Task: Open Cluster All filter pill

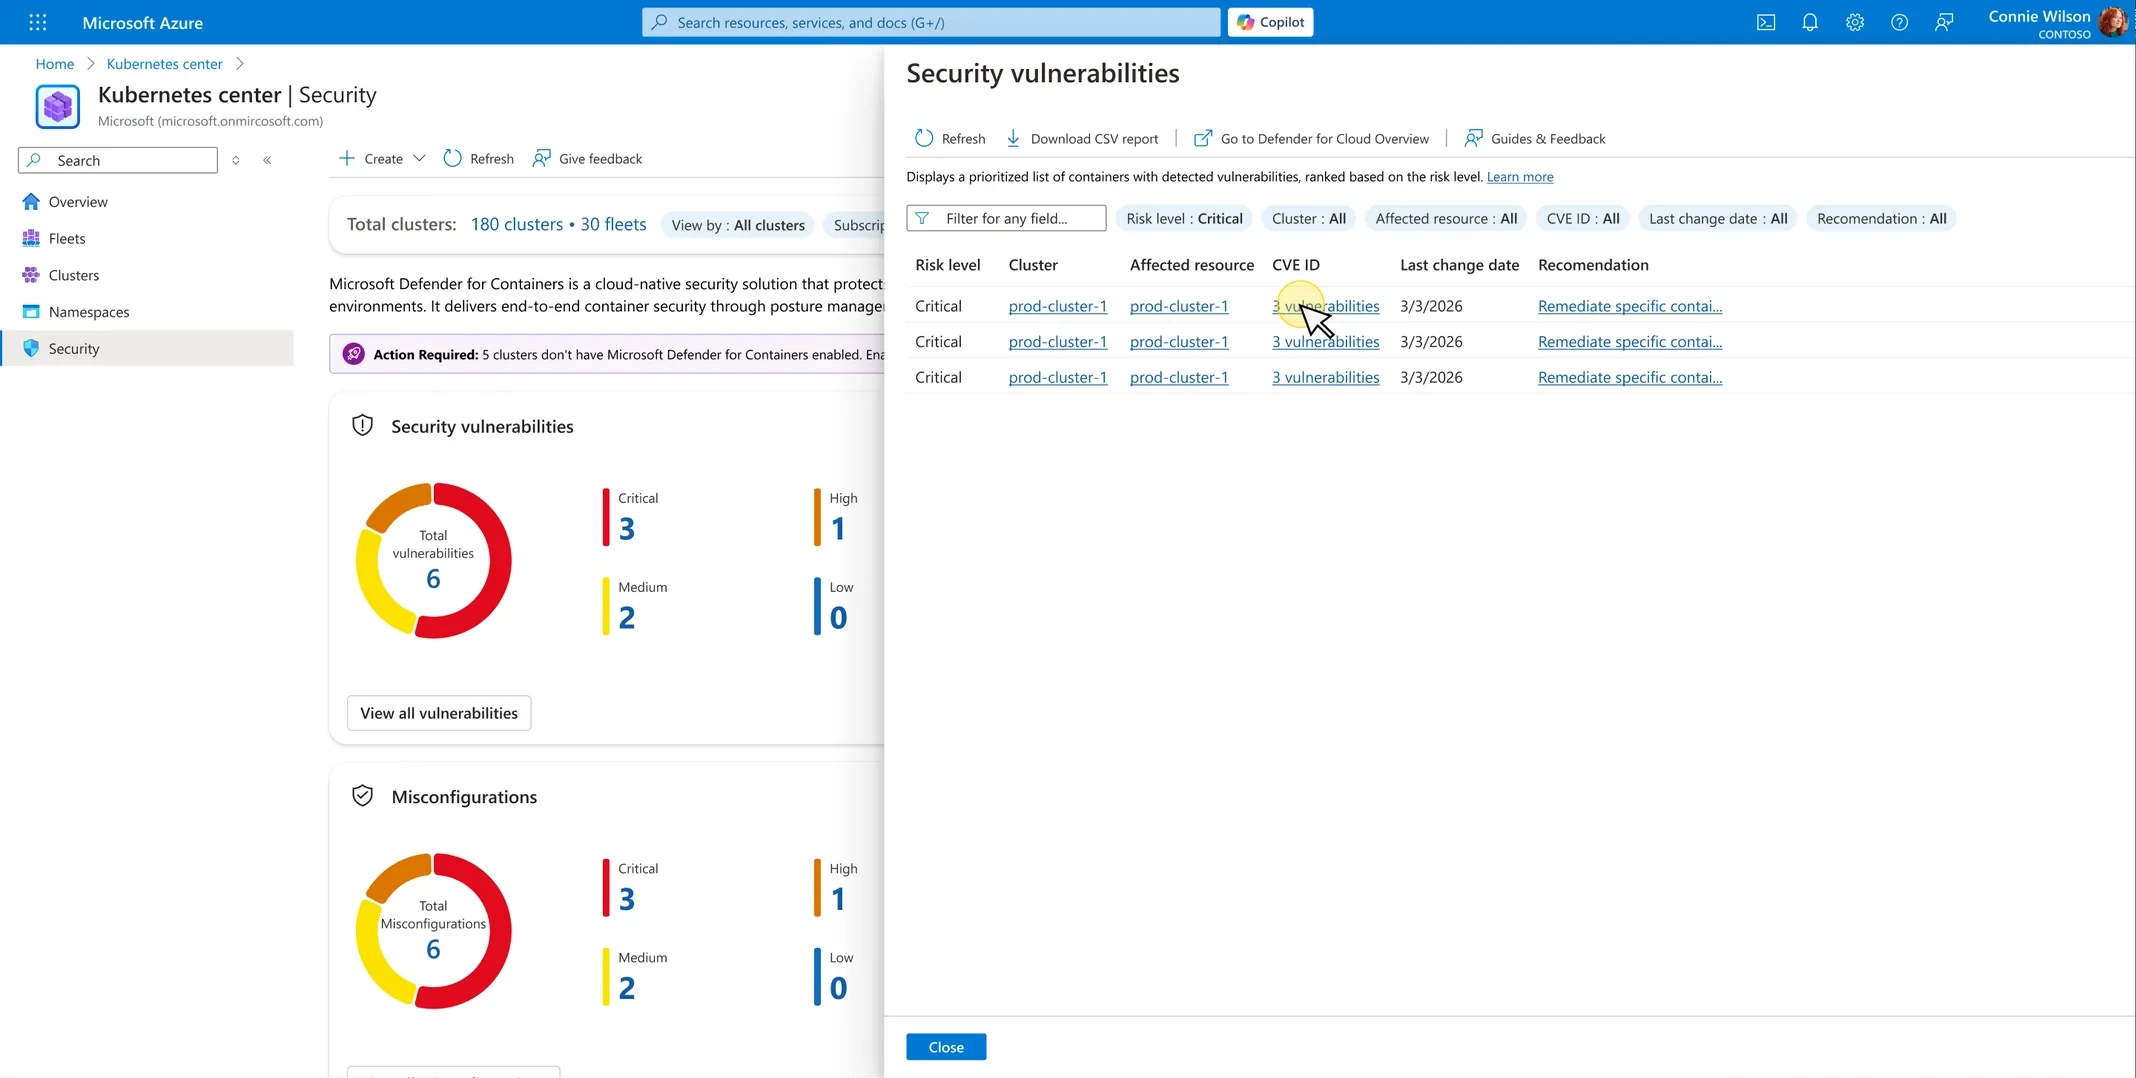Action: [x=1309, y=218]
